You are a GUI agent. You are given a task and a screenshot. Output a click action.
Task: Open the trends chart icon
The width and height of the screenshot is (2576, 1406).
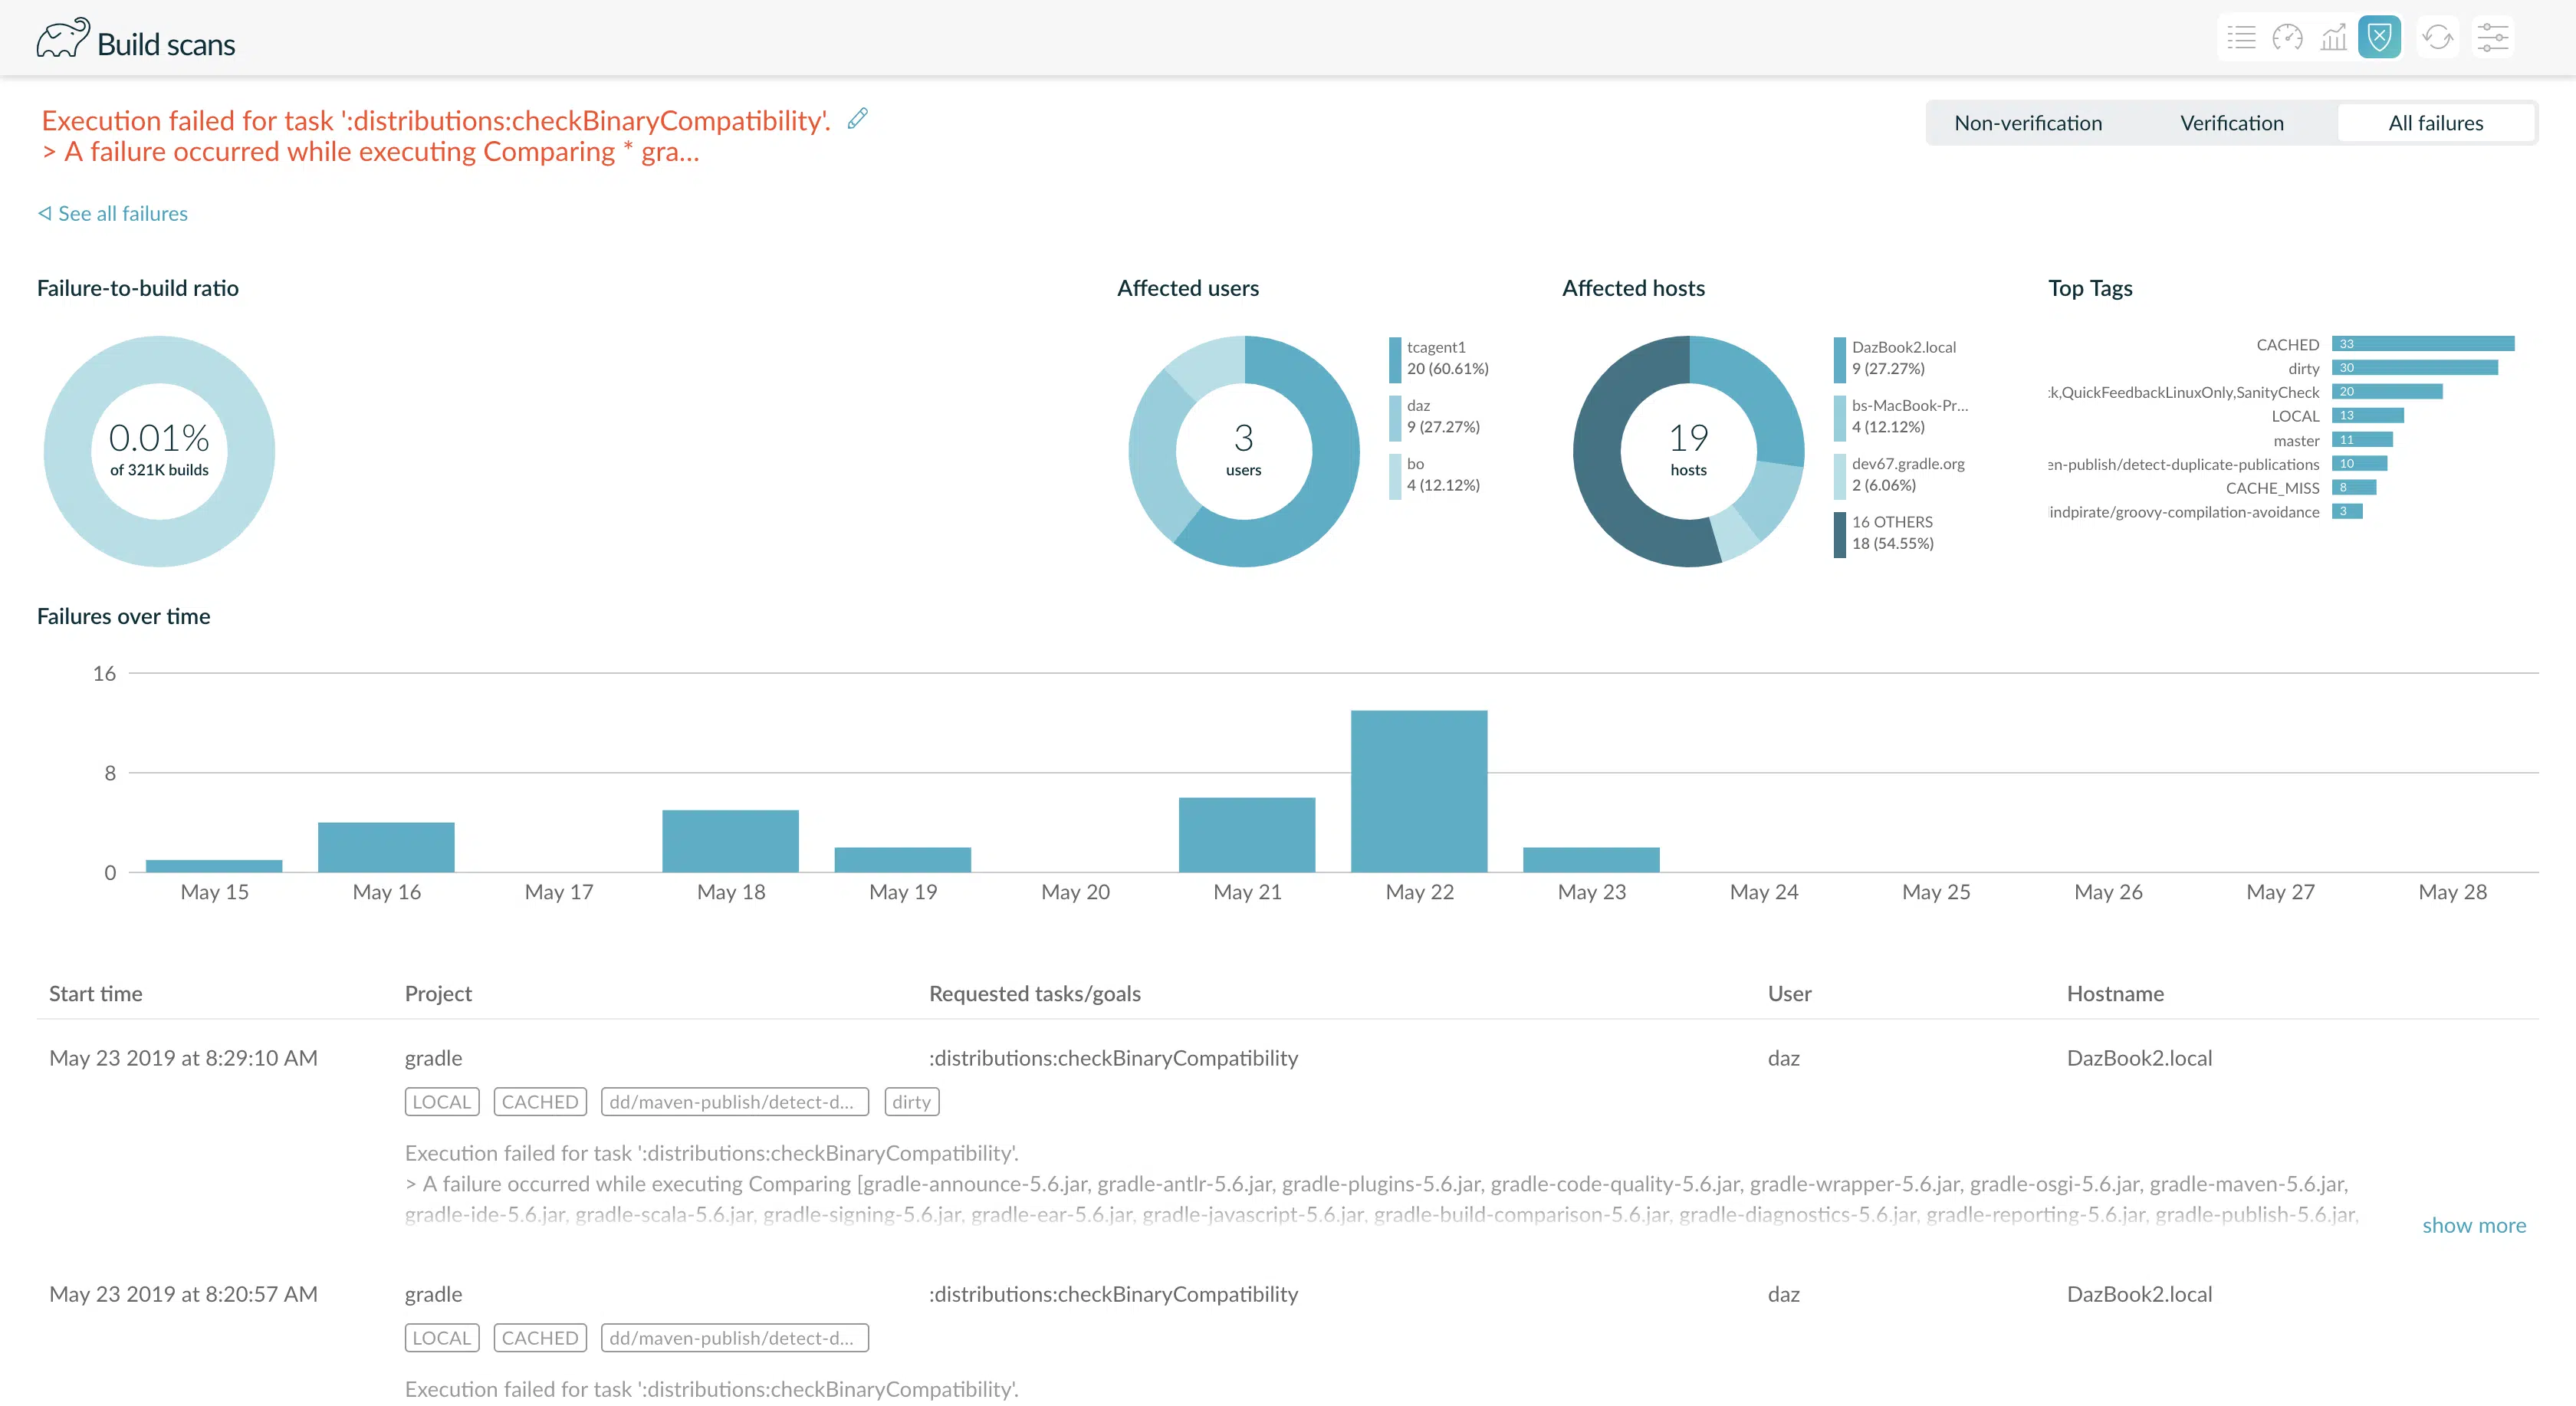pos(2333,38)
